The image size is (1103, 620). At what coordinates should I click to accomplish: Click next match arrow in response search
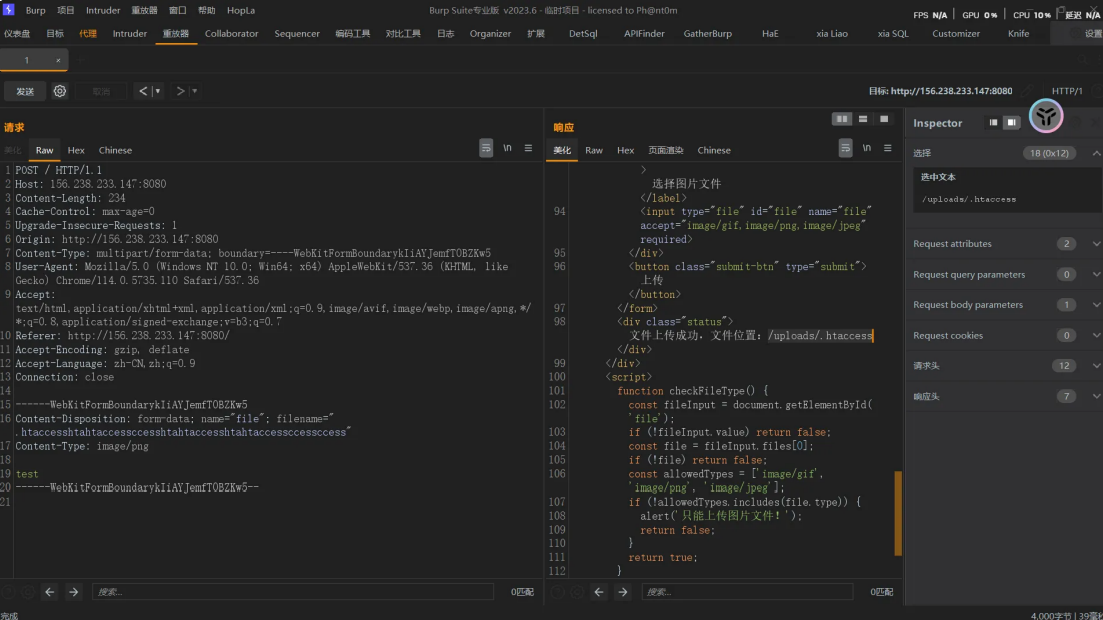click(622, 592)
